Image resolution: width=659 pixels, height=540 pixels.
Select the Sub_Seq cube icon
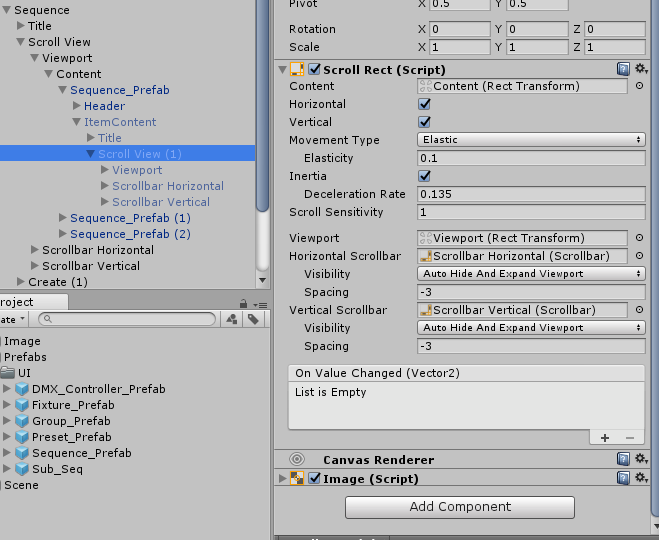(x=22, y=469)
